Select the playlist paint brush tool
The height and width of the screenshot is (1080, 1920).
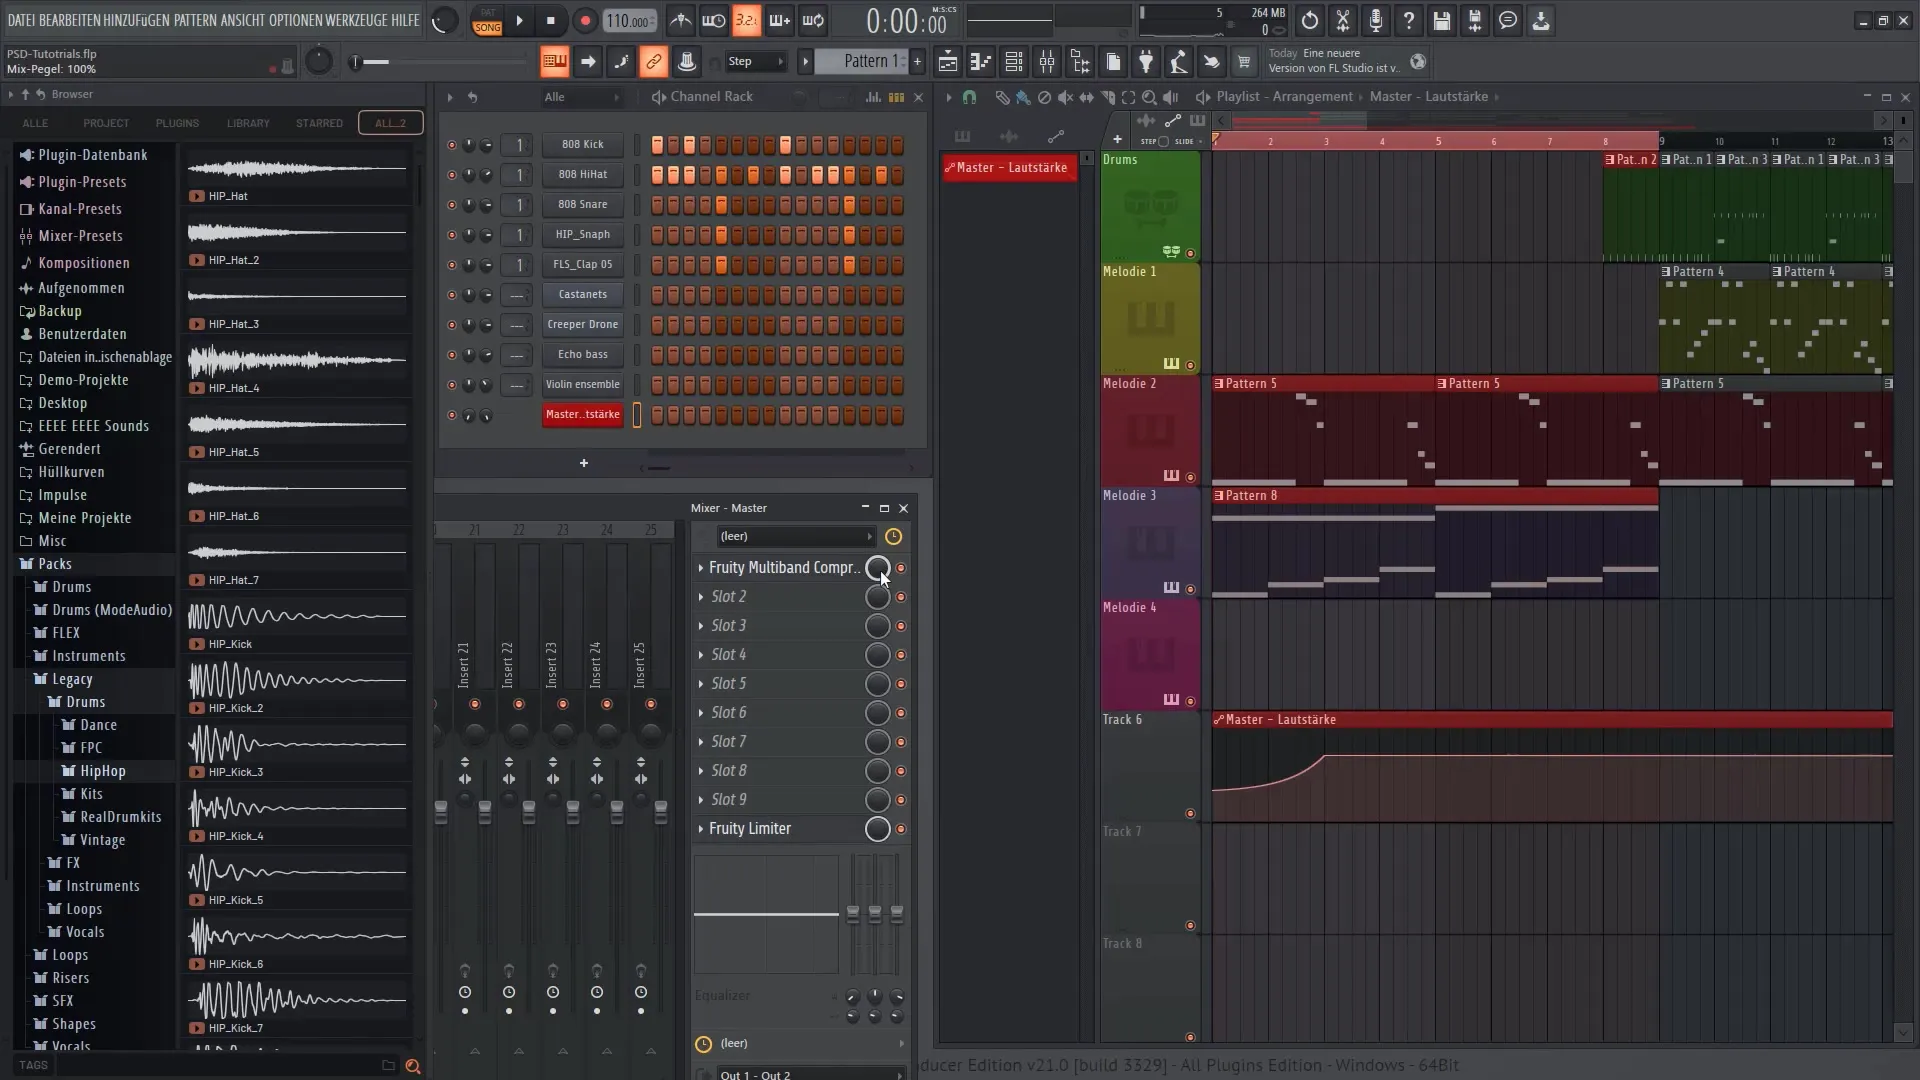coord(1022,97)
